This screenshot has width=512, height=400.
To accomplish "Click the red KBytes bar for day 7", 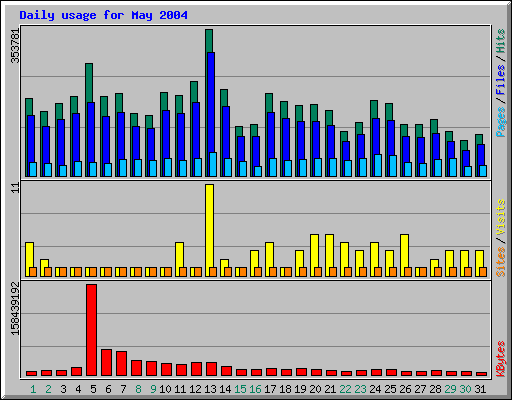I will [121, 363].
